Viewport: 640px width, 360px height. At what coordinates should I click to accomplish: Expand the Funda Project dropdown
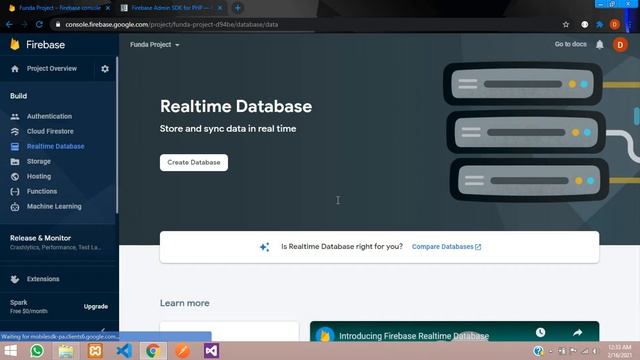(155, 44)
